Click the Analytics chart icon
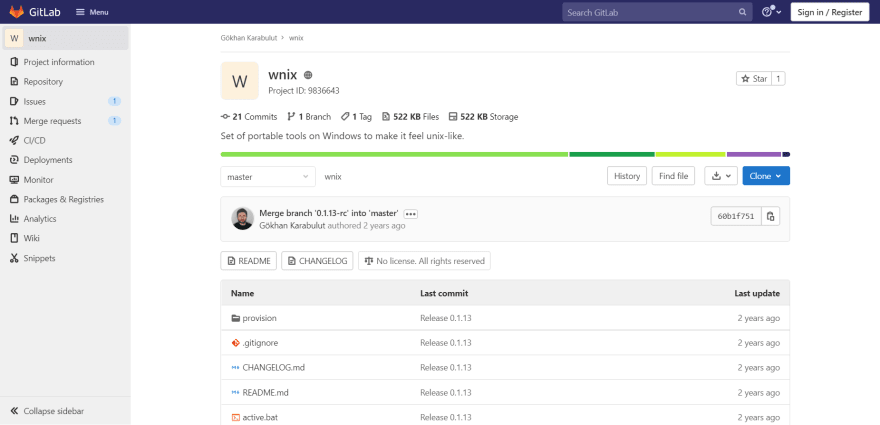The height and width of the screenshot is (425, 880). tap(14, 218)
